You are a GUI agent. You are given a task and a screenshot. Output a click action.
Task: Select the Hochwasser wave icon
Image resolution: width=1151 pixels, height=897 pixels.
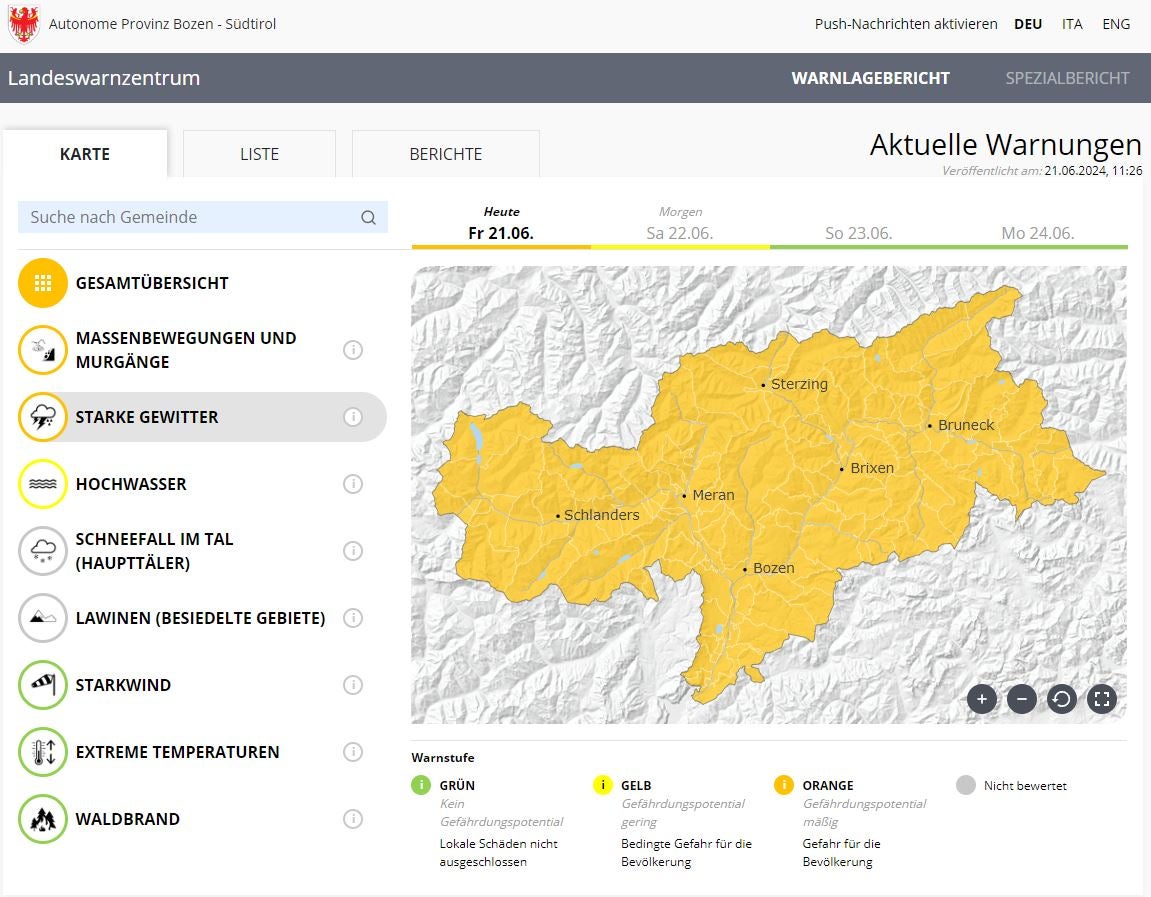point(42,484)
